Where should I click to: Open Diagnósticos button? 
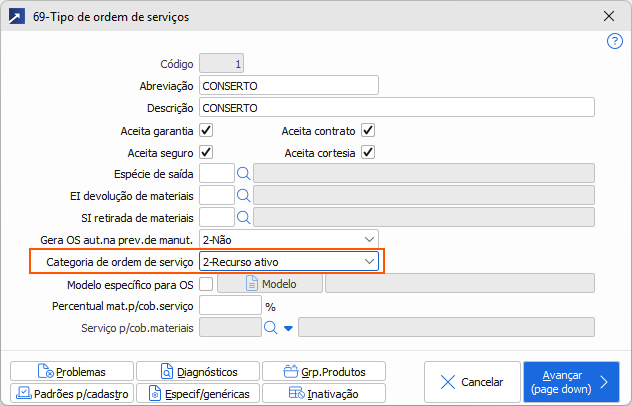pos(198,371)
